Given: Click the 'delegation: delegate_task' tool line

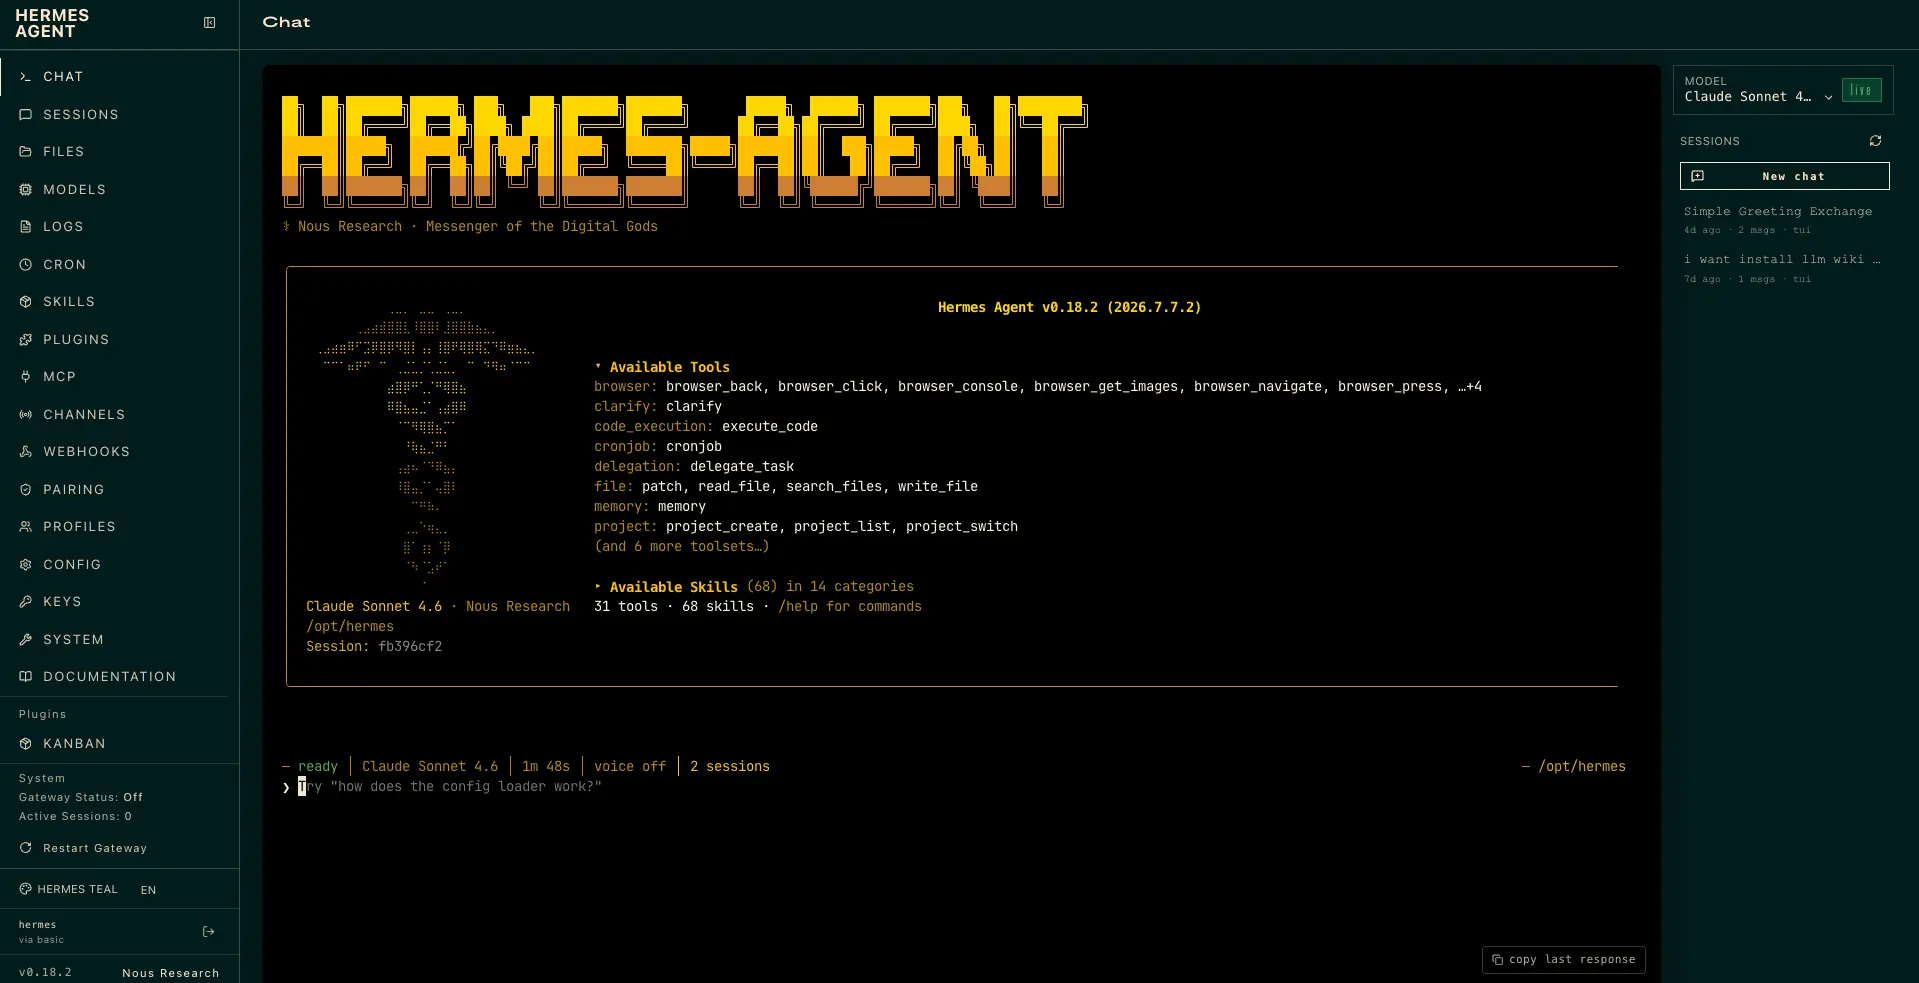Looking at the screenshot, I should (694, 466).
